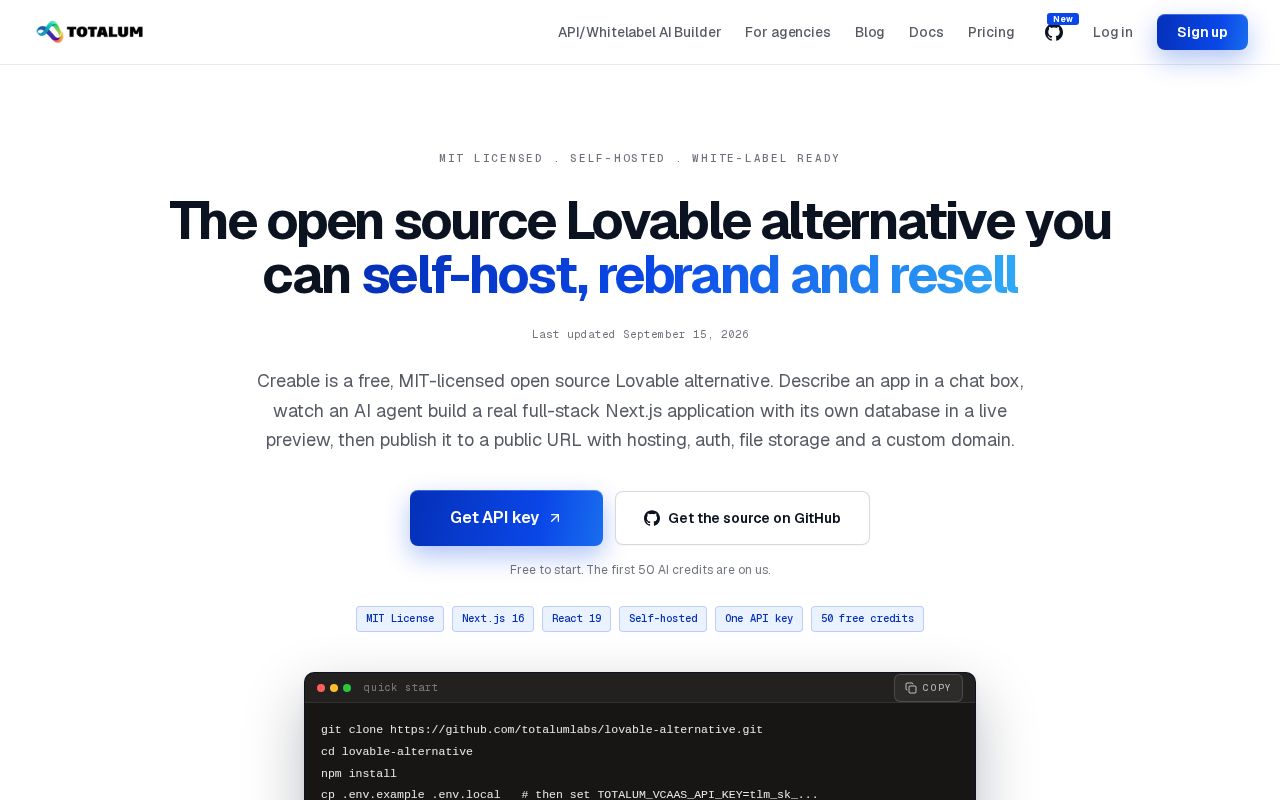Click the Log in link
Screen dimensions: 1280x800
(x=1113, y=32)
